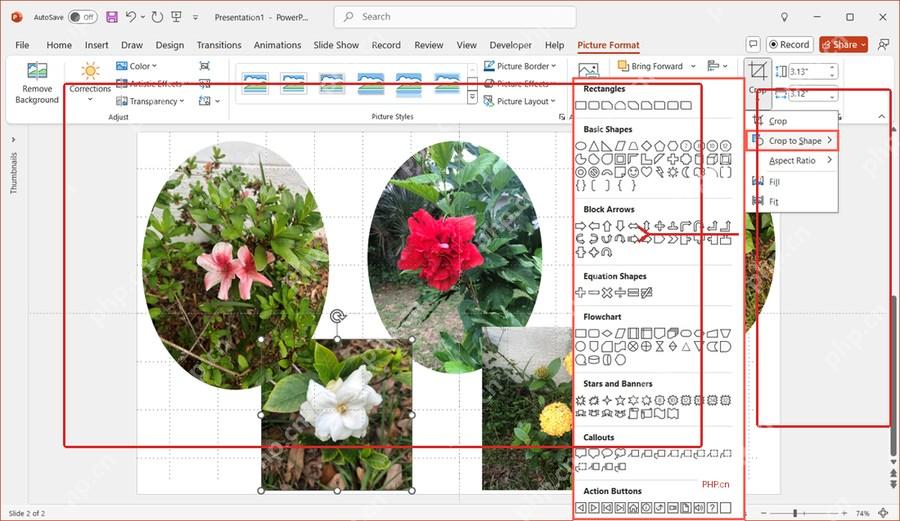Choose the Multiply equation shape
Screen dimensions: 900x521
tap(607, 293)
